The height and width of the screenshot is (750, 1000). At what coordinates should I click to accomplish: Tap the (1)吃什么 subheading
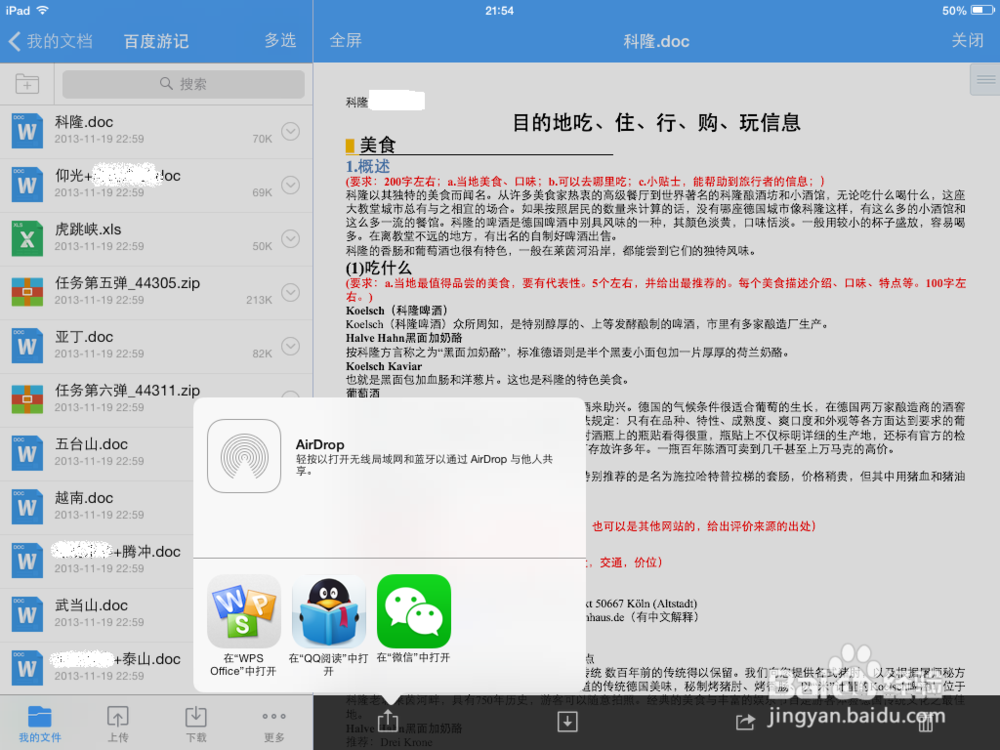click(379, 268)
